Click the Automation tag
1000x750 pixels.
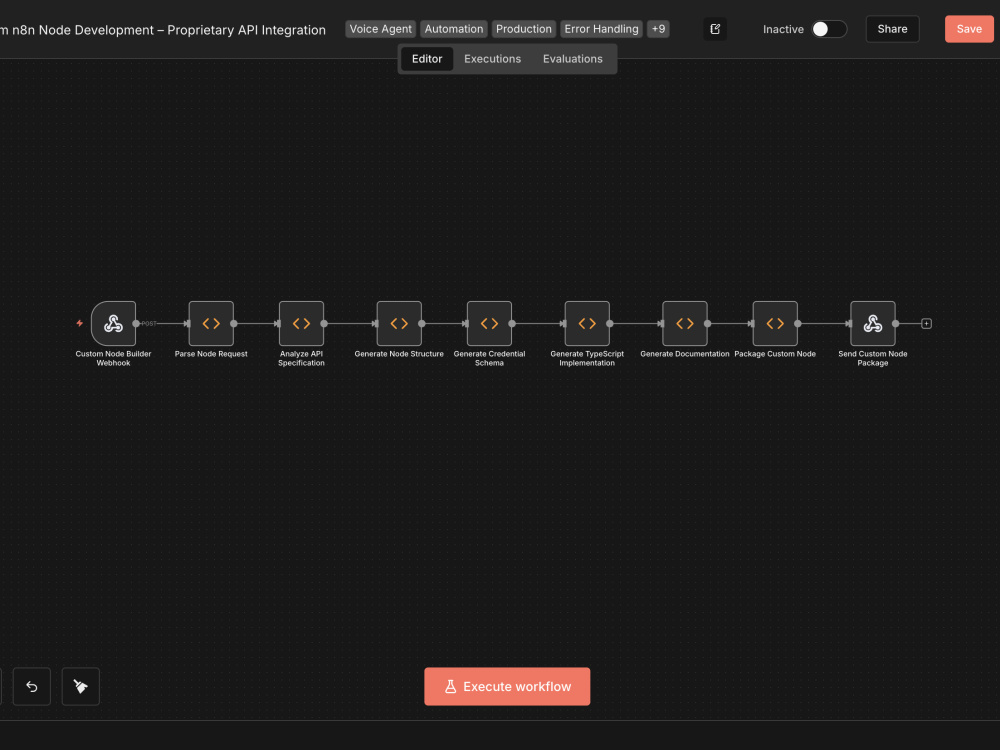point(454,29)
